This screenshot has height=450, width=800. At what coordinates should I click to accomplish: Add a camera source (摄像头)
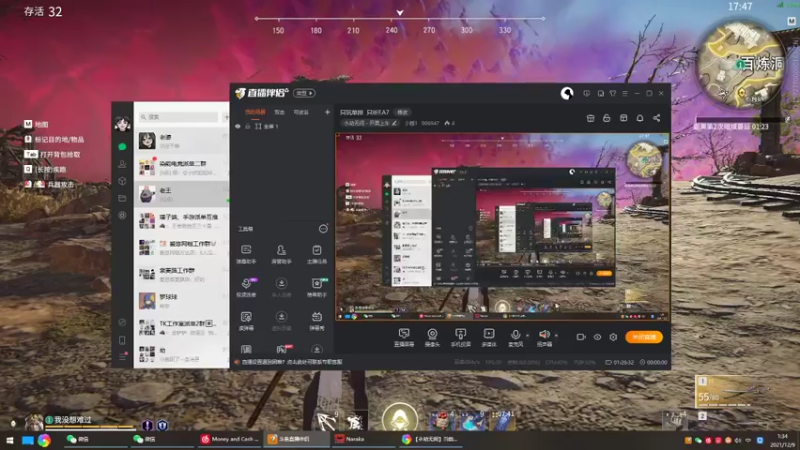tap(432, 337)
